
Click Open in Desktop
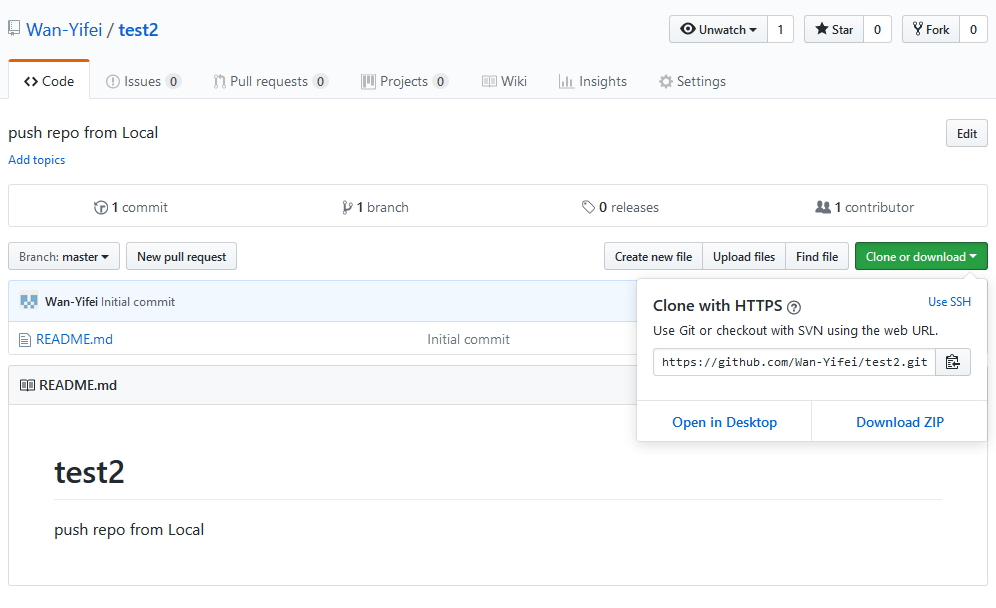[x=724, y=422]
